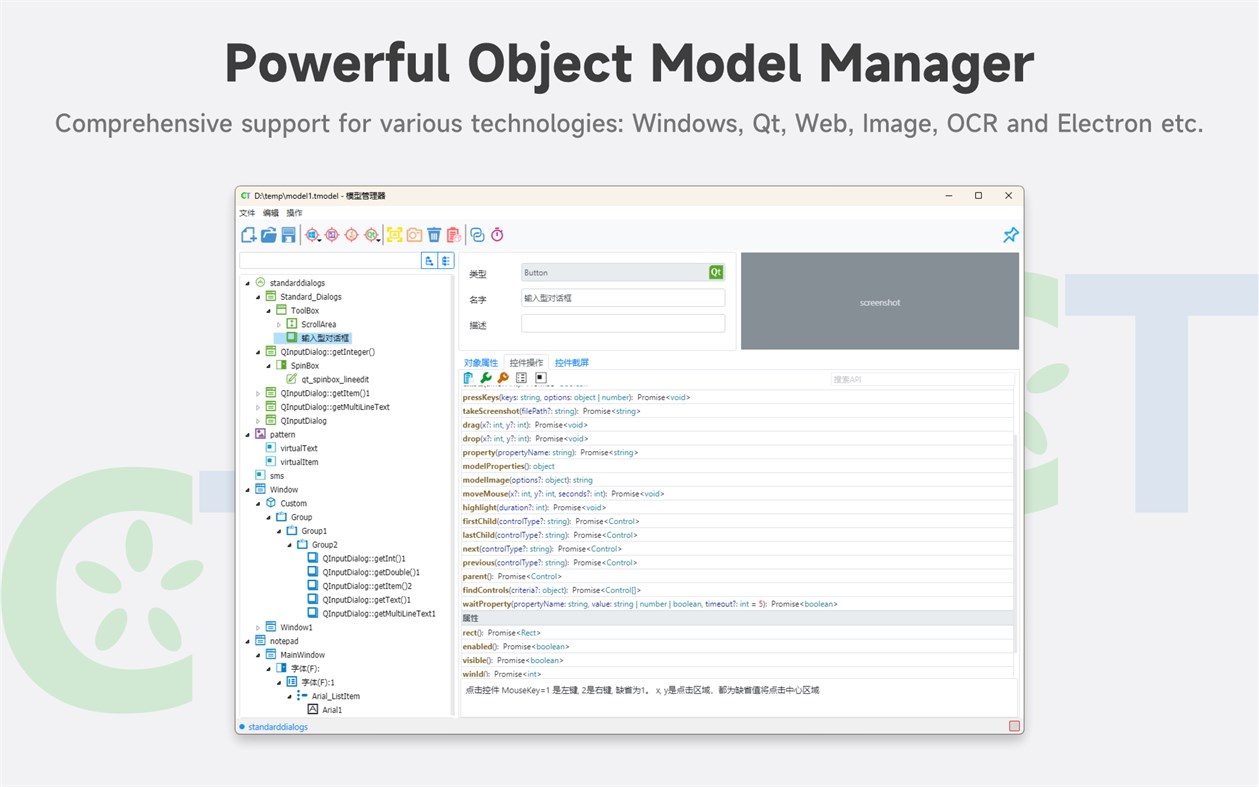The image size is (1259, 787).
Task: Select the qt_spinbox_lineedit tree item
Action: point(335,379)
